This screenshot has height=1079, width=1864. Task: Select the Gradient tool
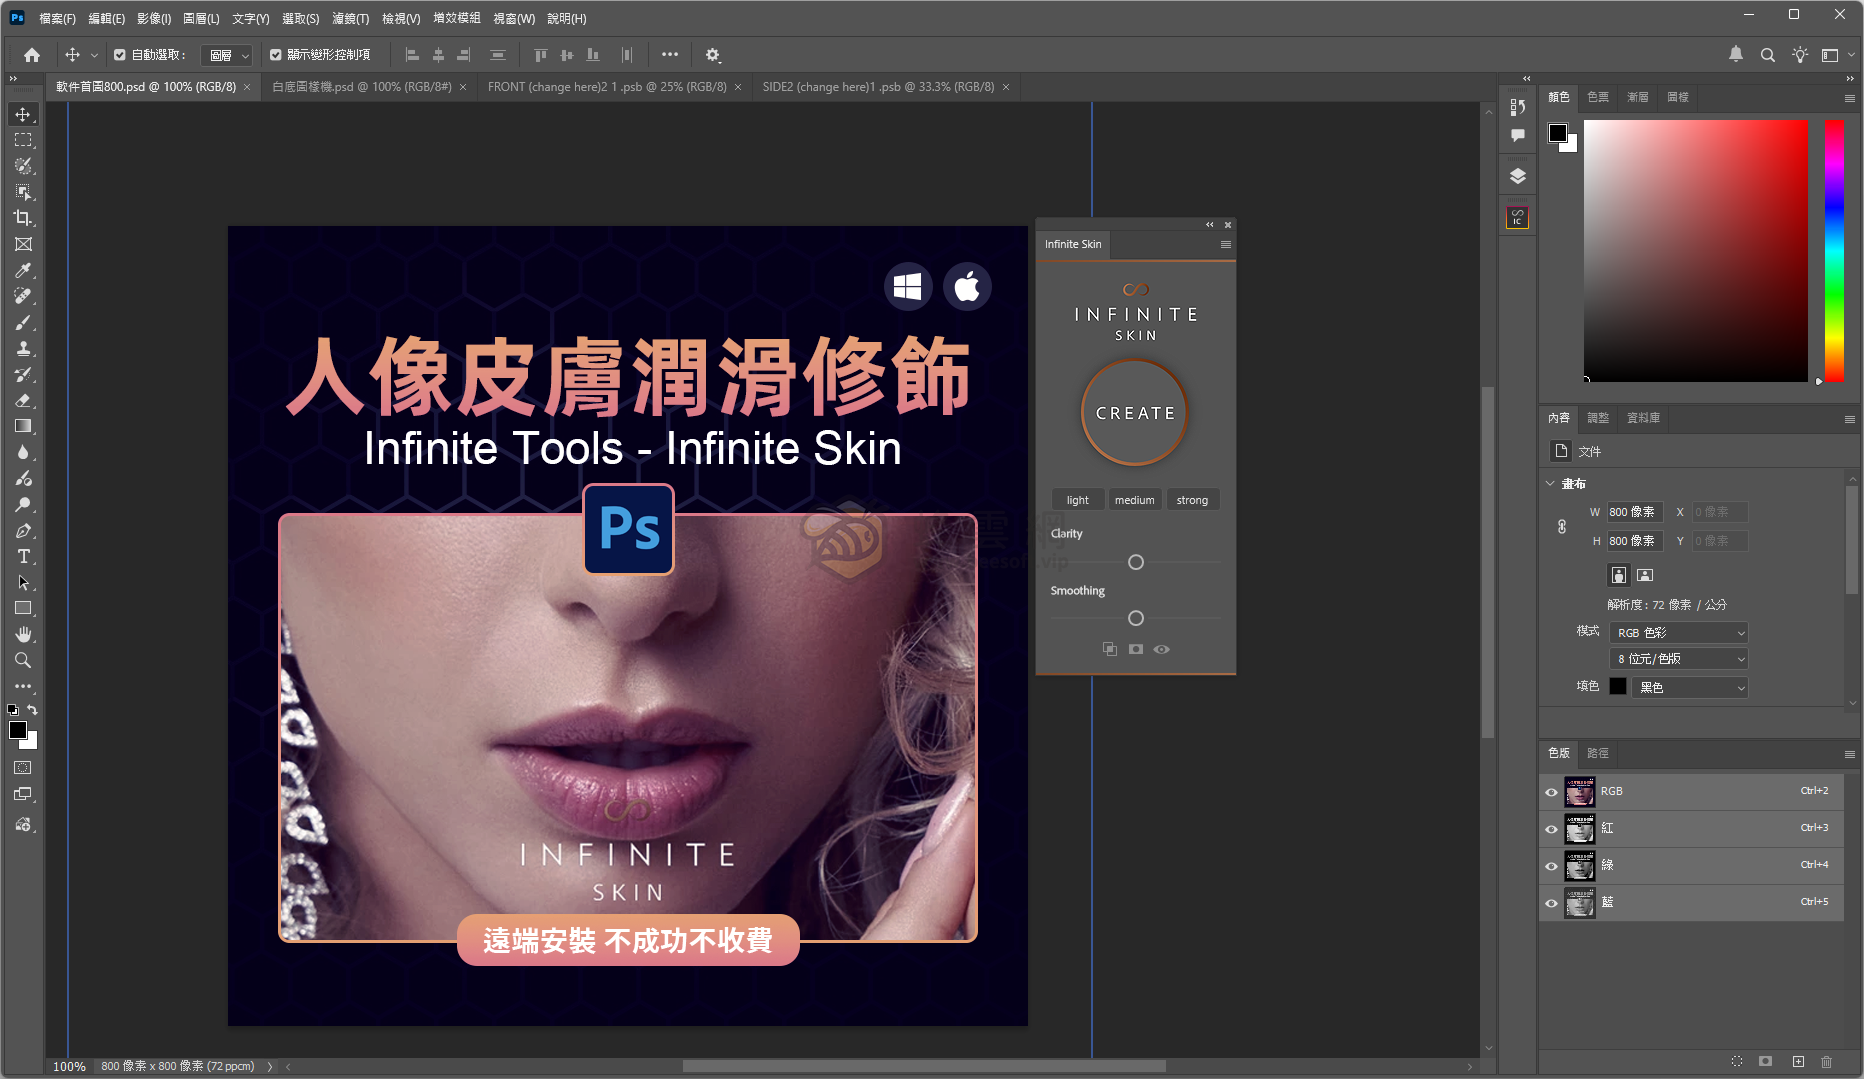pyautogui.click(x=23, y=426)
